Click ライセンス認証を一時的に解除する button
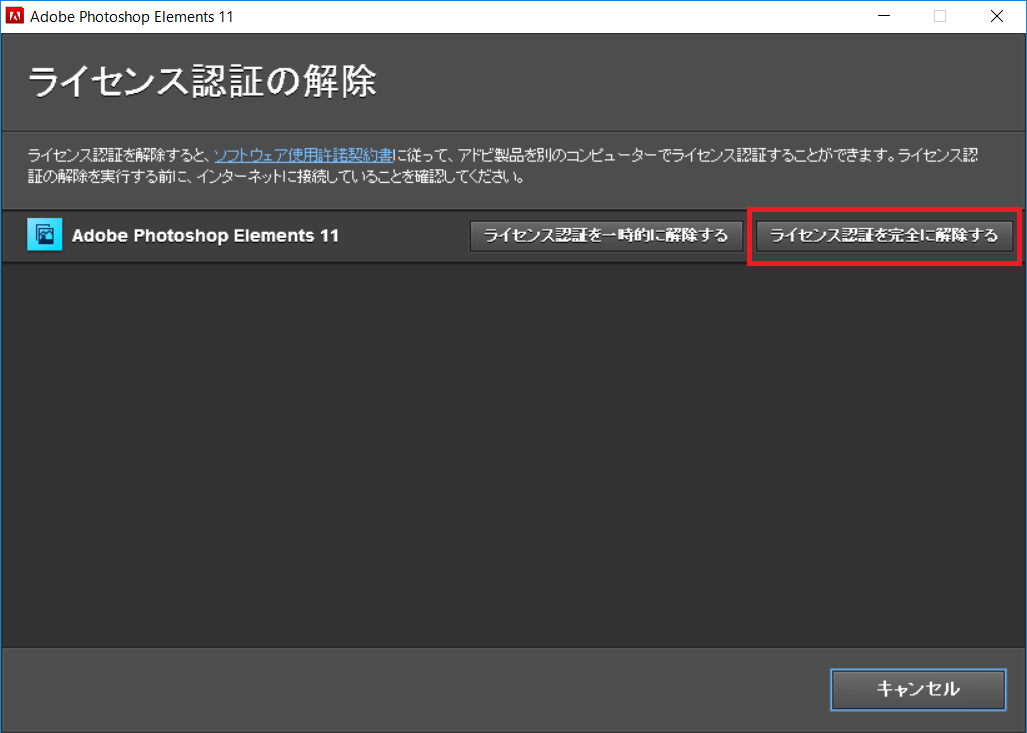Screen dimensions: 1027x733 coord(606,236)
